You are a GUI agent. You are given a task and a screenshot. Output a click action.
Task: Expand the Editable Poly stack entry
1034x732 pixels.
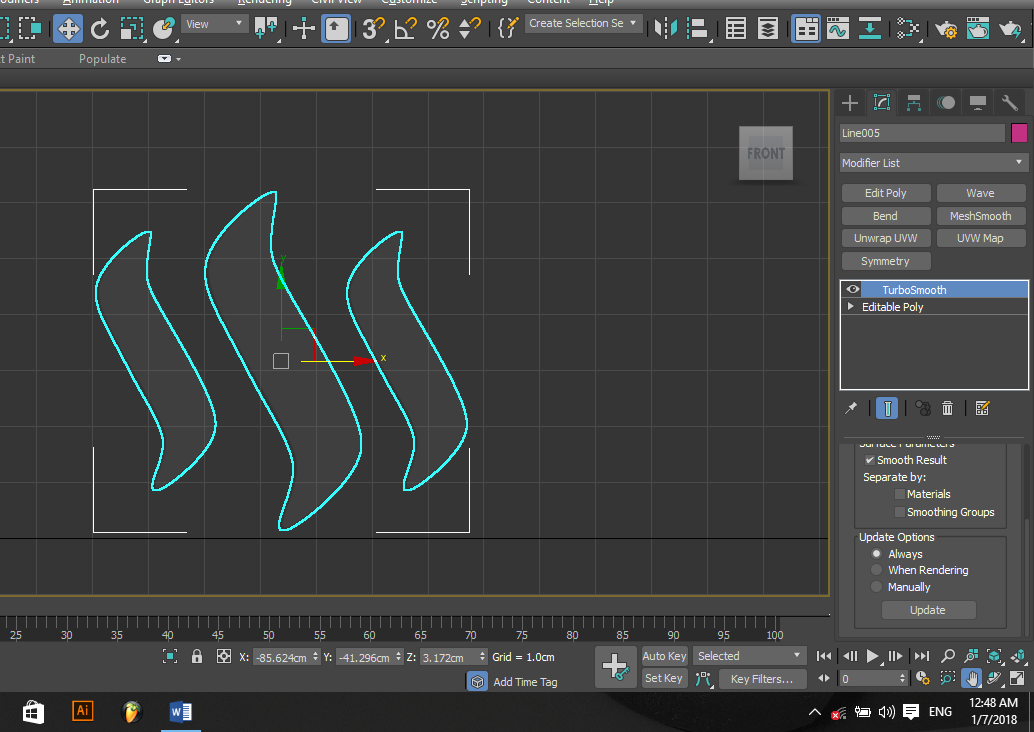point(851,307)
